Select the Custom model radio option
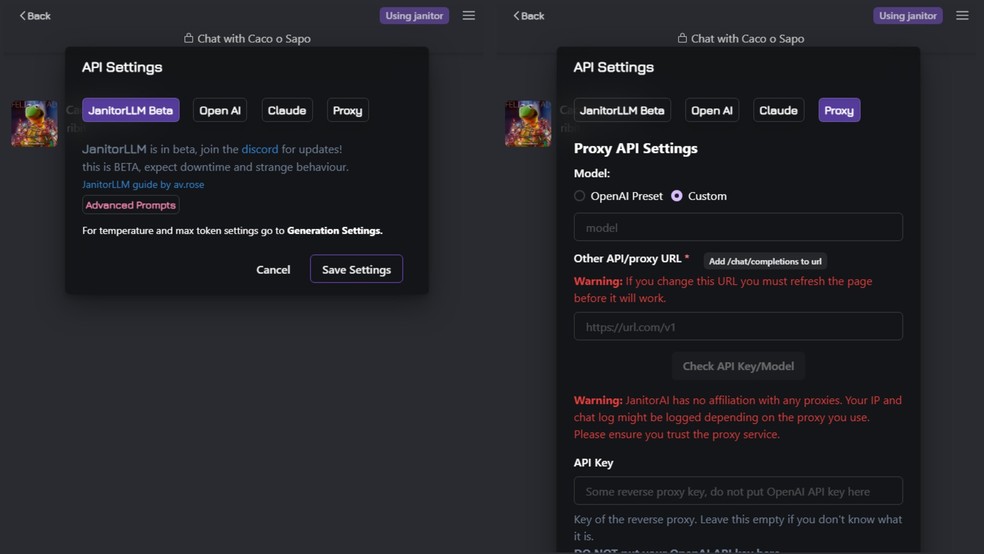This screenshot has width=984, height=554. click(x=677, y=196)
